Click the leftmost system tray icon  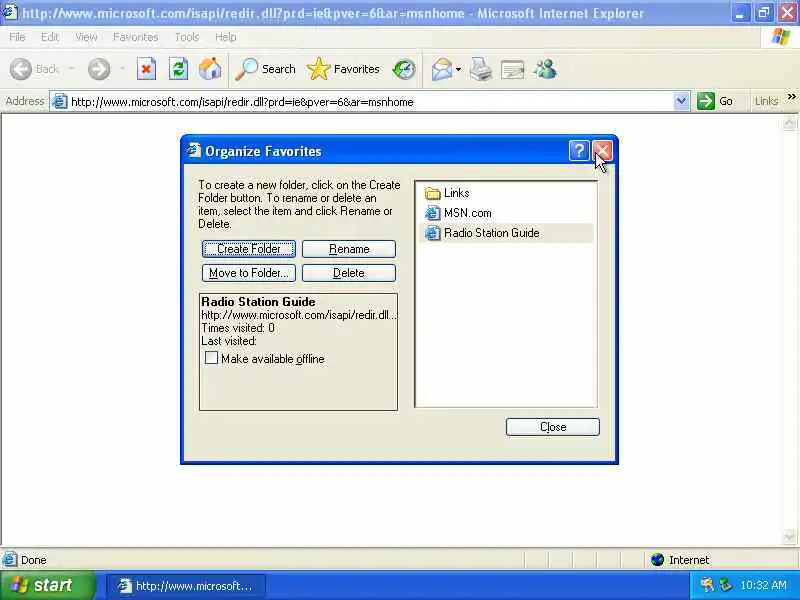pos(707,585)
